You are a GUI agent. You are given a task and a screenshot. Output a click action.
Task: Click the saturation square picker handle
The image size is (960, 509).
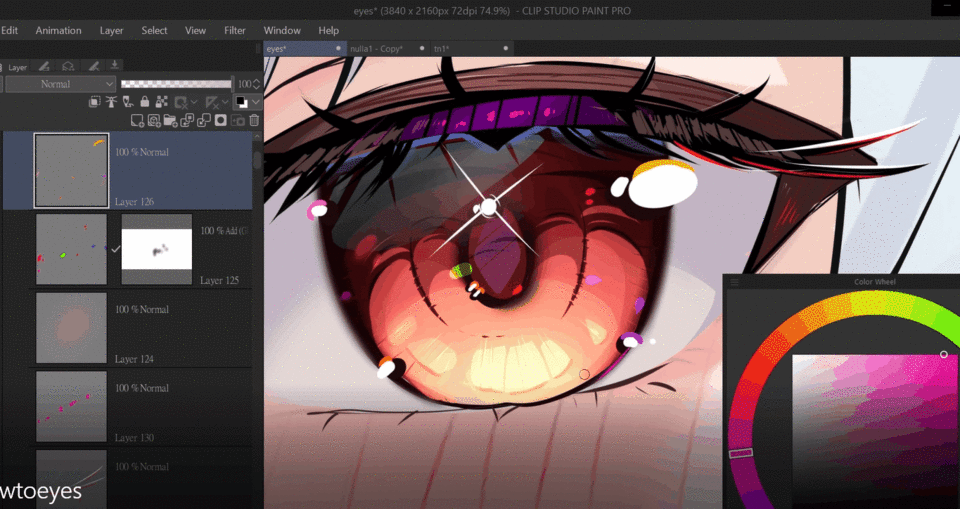click(943, 354)
